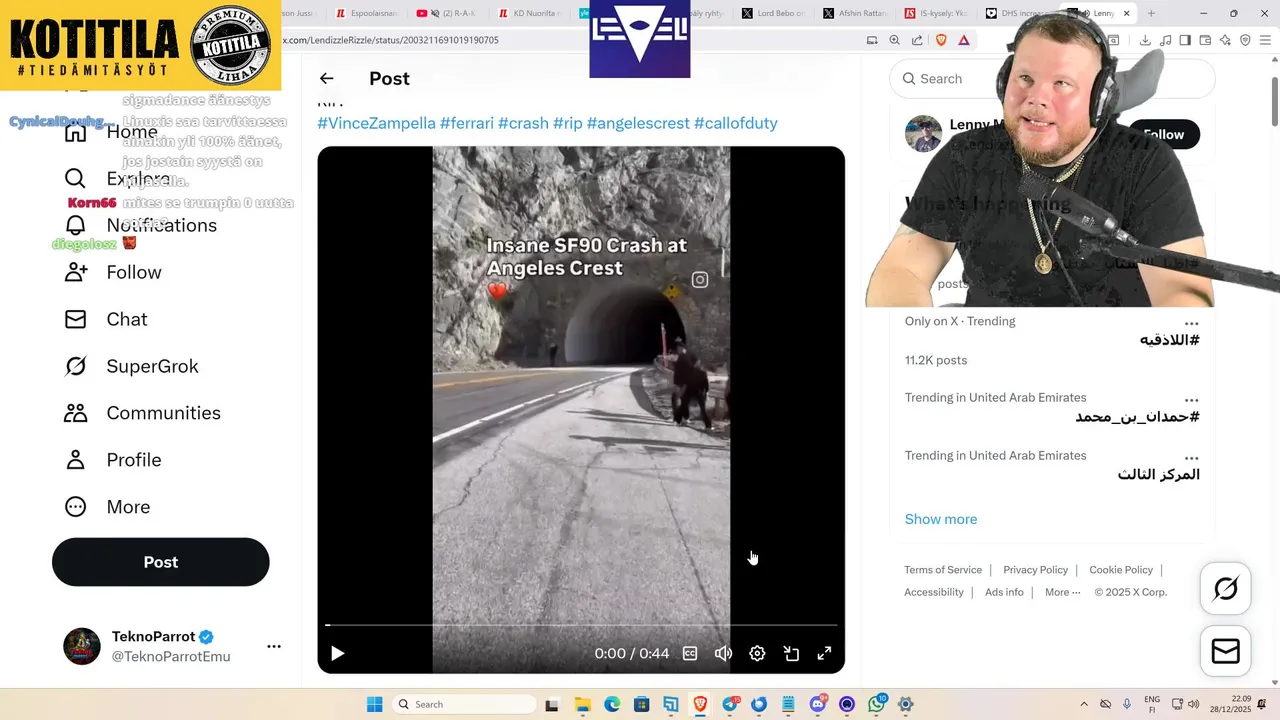
Task: Open the video settings gear
Action: point(757,653)
